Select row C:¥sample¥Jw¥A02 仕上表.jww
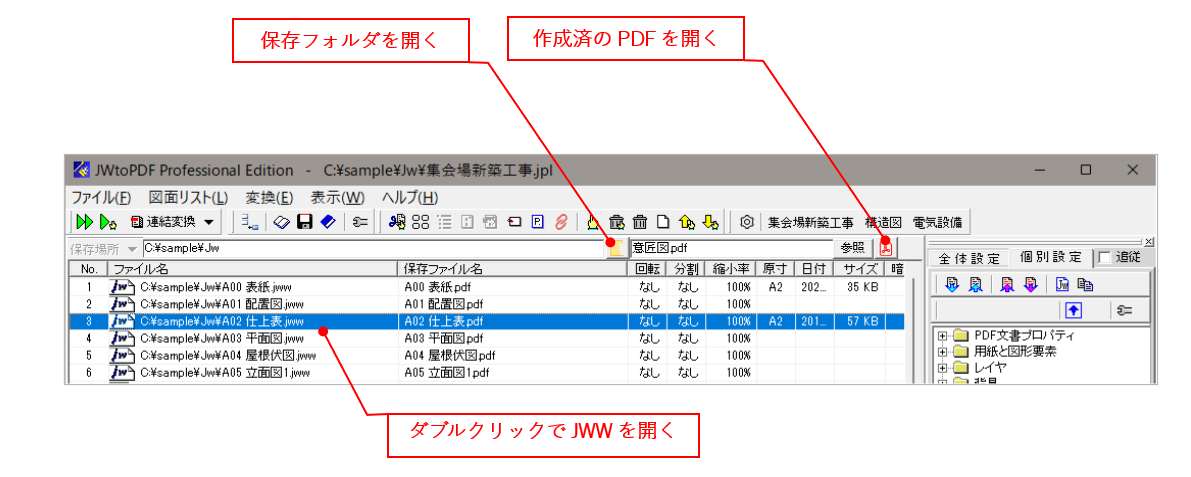The height and width of the screenshot is (477, 1191). (486, 321)
